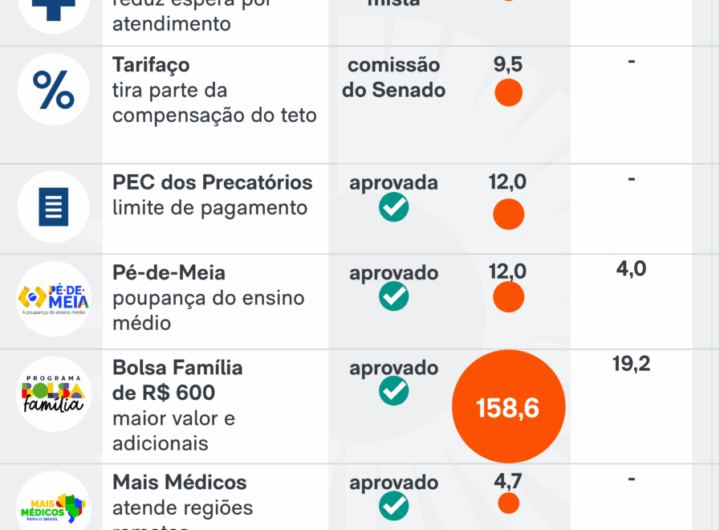Click the blue medical cross icon
The width and height of the screenshot is (720, 530).
point(54,8)
